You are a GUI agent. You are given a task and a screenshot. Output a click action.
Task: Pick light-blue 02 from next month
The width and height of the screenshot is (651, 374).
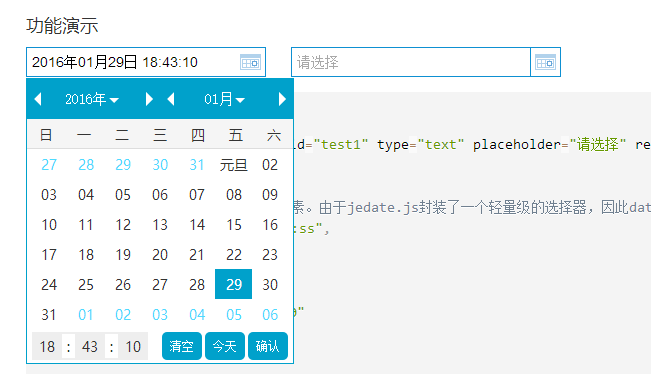(x=123, y=314)
